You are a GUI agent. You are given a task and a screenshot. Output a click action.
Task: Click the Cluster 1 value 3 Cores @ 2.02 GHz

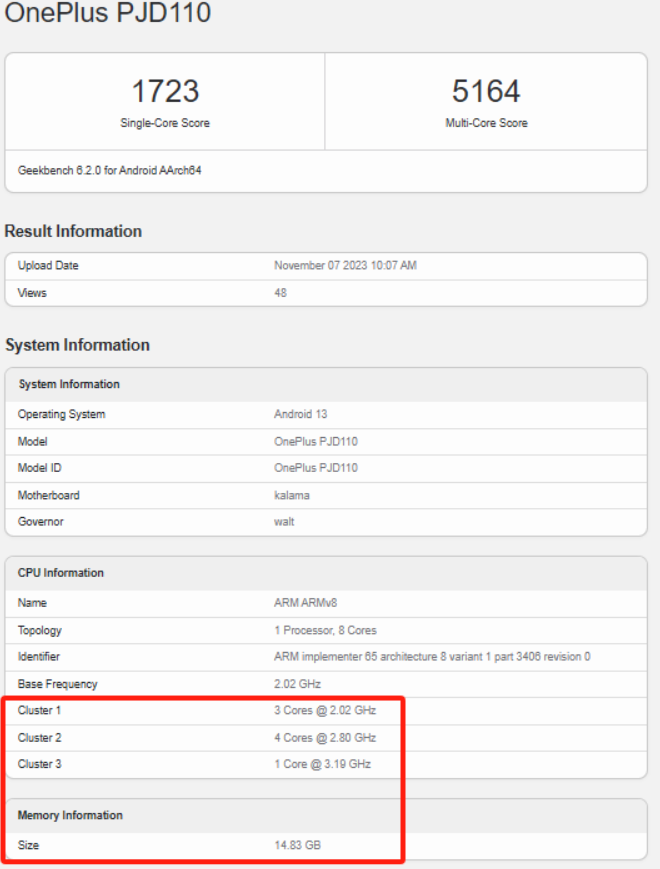[324, 711]
